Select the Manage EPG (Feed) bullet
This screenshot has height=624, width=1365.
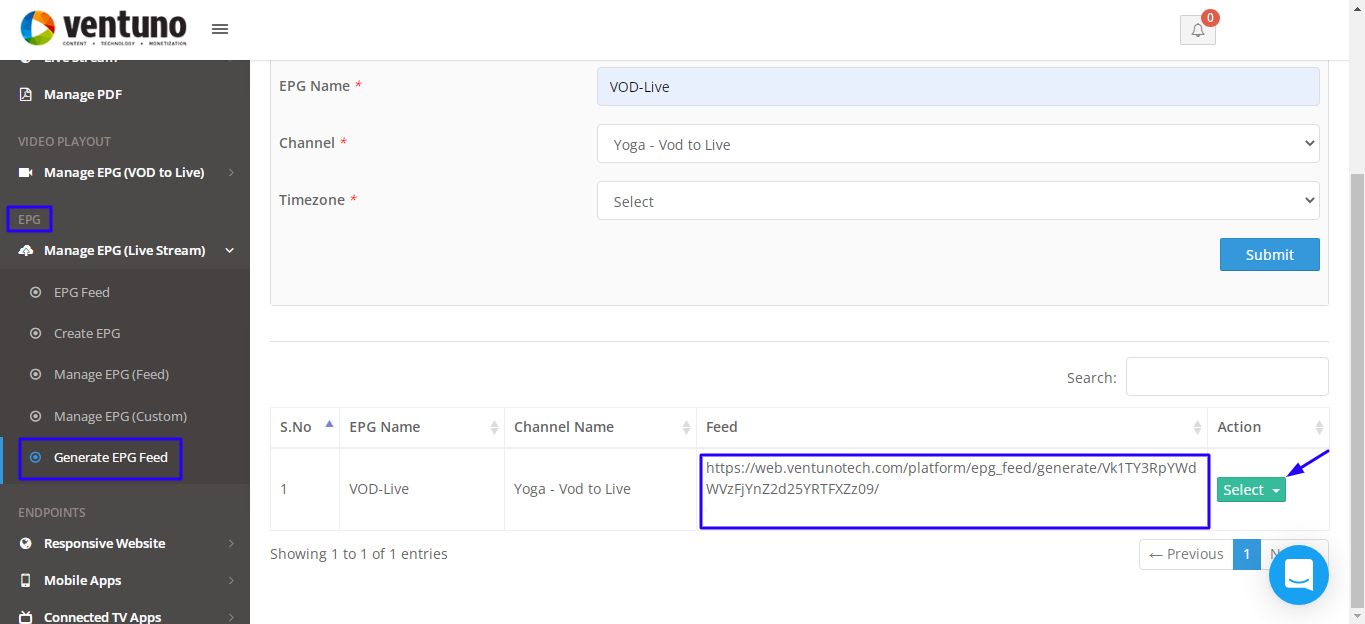(x=36, y=375)
